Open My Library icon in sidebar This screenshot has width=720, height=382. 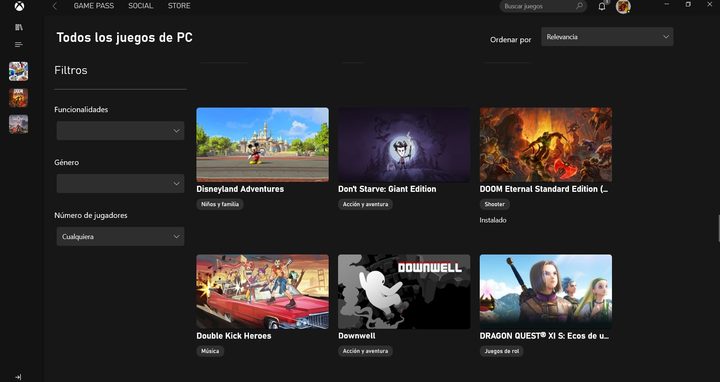pyautogui.click(x=19, y=27)
